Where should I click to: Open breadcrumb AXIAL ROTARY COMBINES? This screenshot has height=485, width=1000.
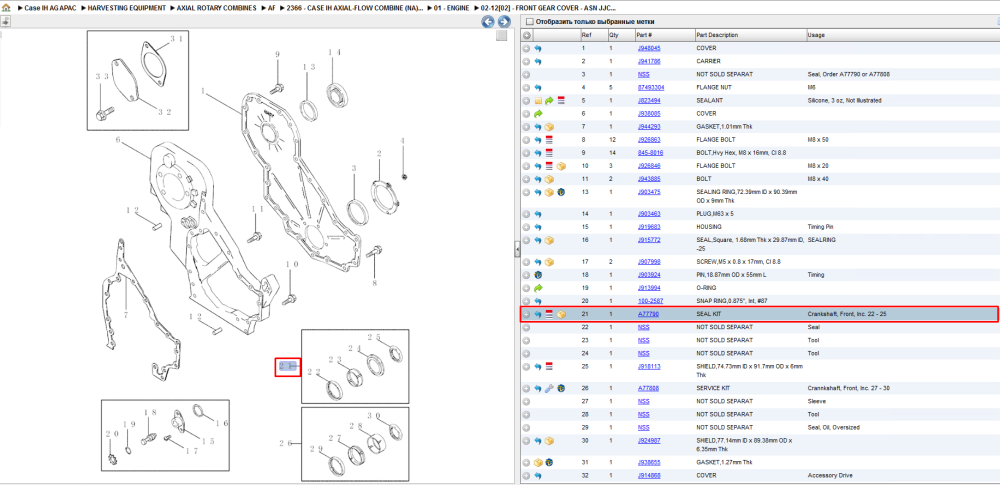(217, 8)
